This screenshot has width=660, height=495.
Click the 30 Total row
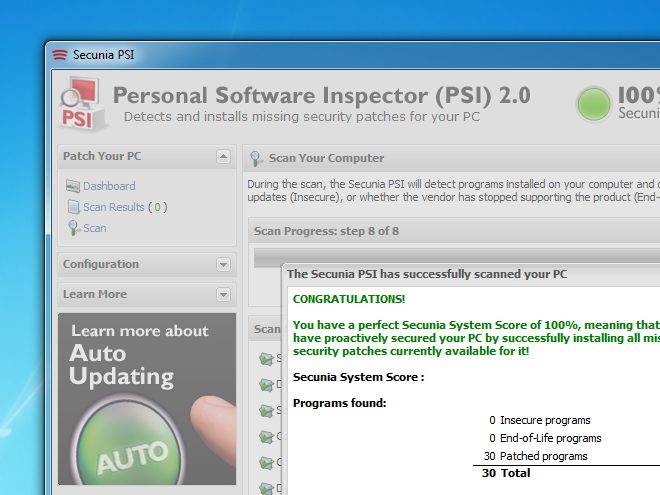coord(506,473)
